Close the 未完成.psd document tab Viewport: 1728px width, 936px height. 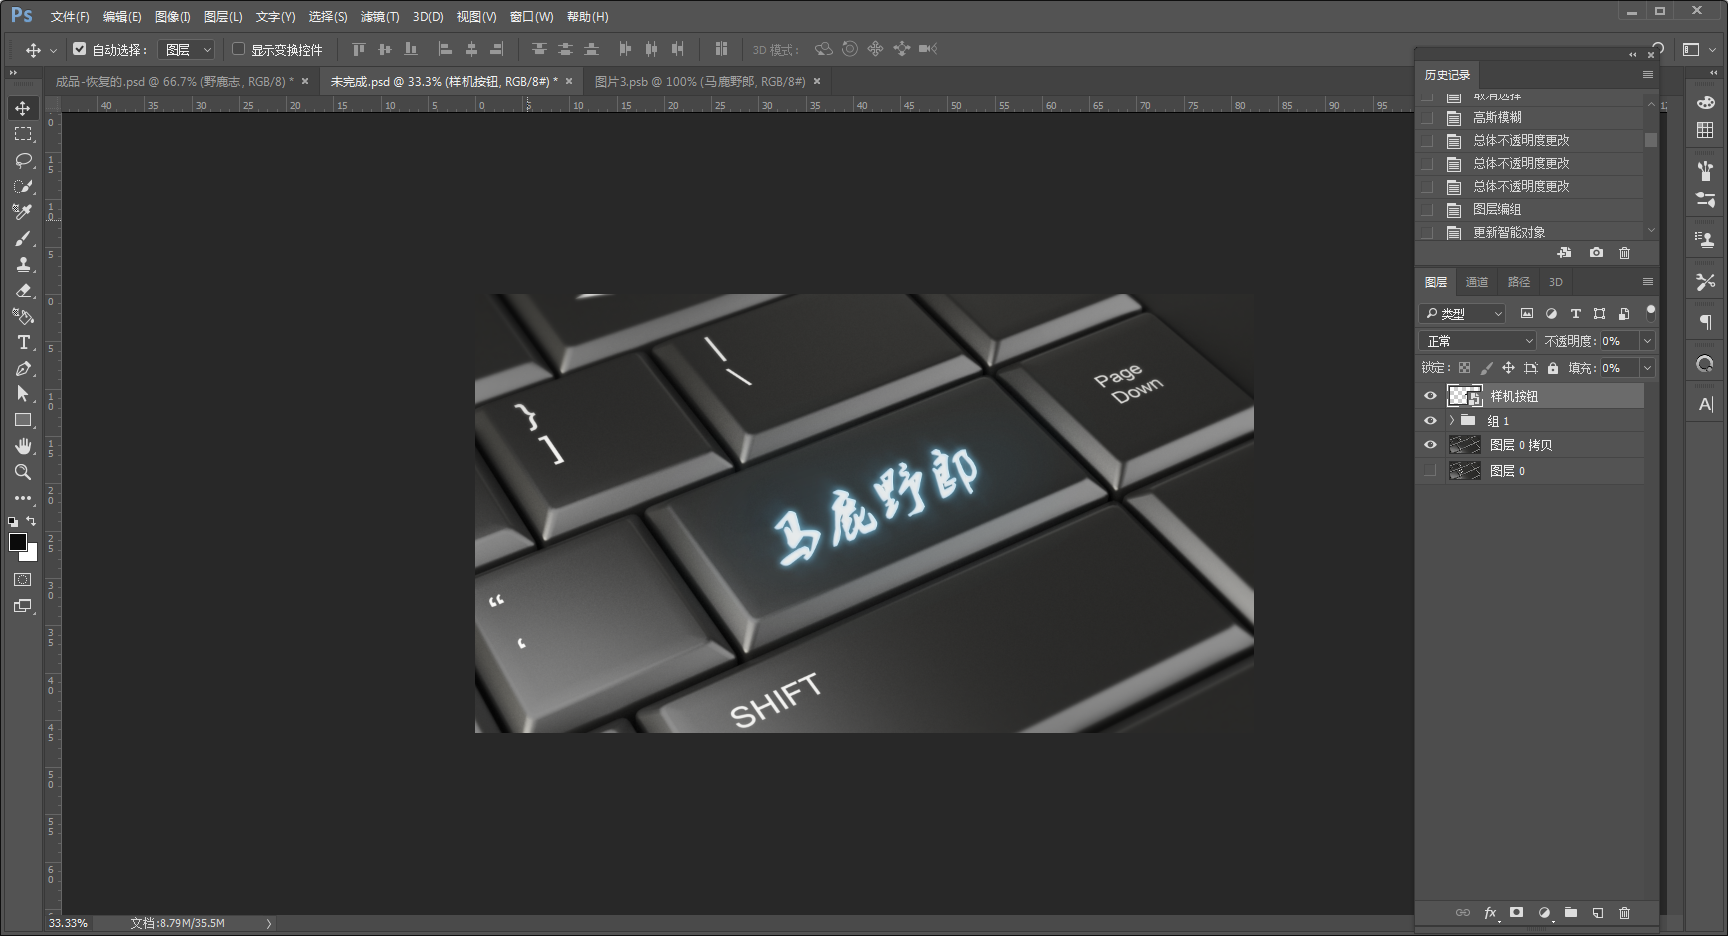coord(569,82)
